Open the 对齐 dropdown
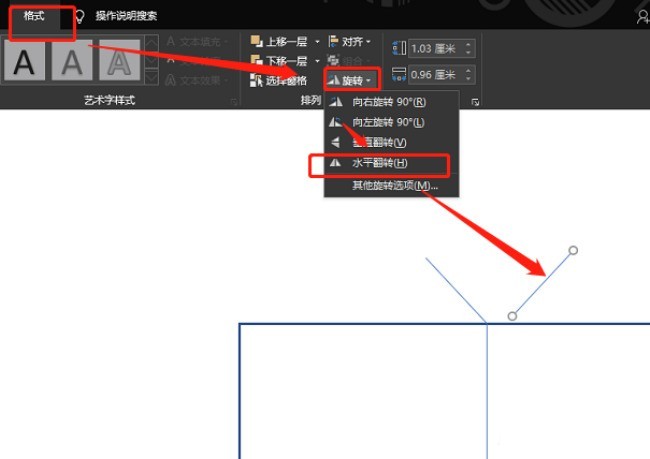 click(350, 41)
